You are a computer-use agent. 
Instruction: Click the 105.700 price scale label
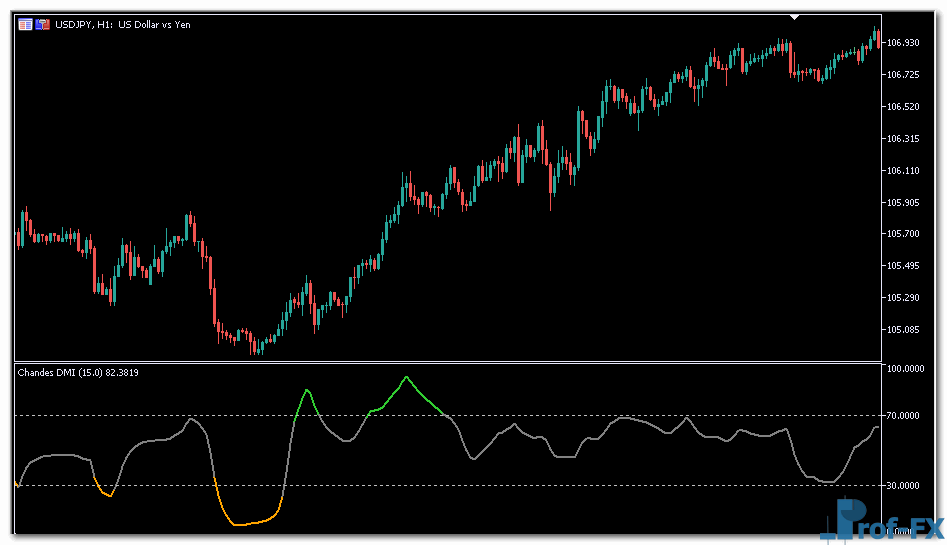[903, 234]
